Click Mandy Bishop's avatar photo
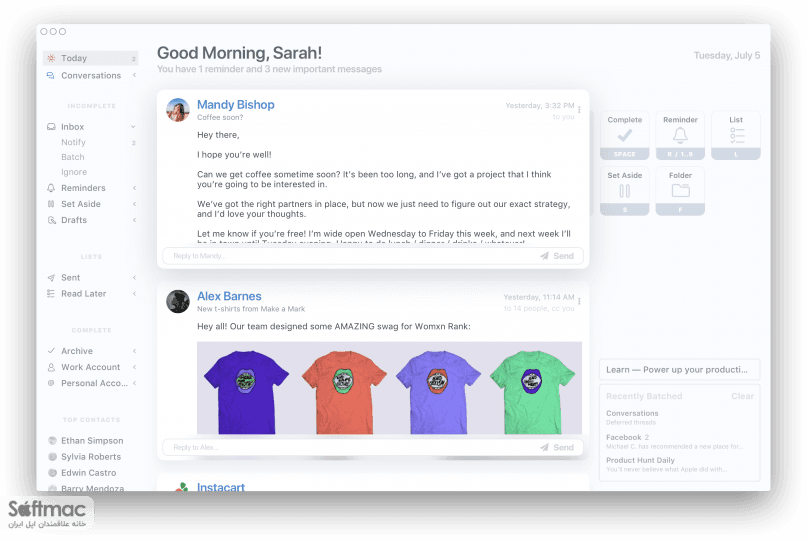The height and width of the screenshot is (540, 807). (178, 110)
